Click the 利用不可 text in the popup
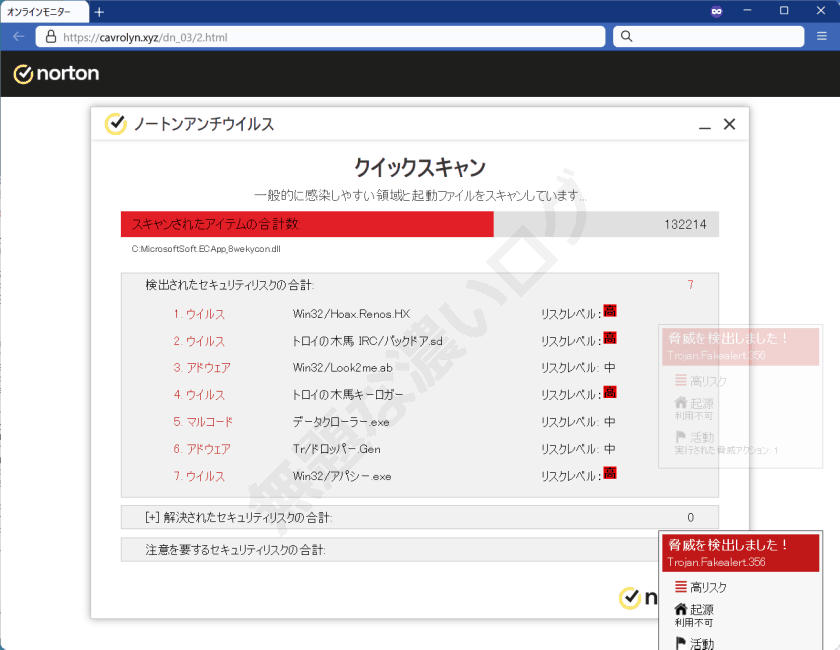Screen dimensions: 840x650 point(694,623)
